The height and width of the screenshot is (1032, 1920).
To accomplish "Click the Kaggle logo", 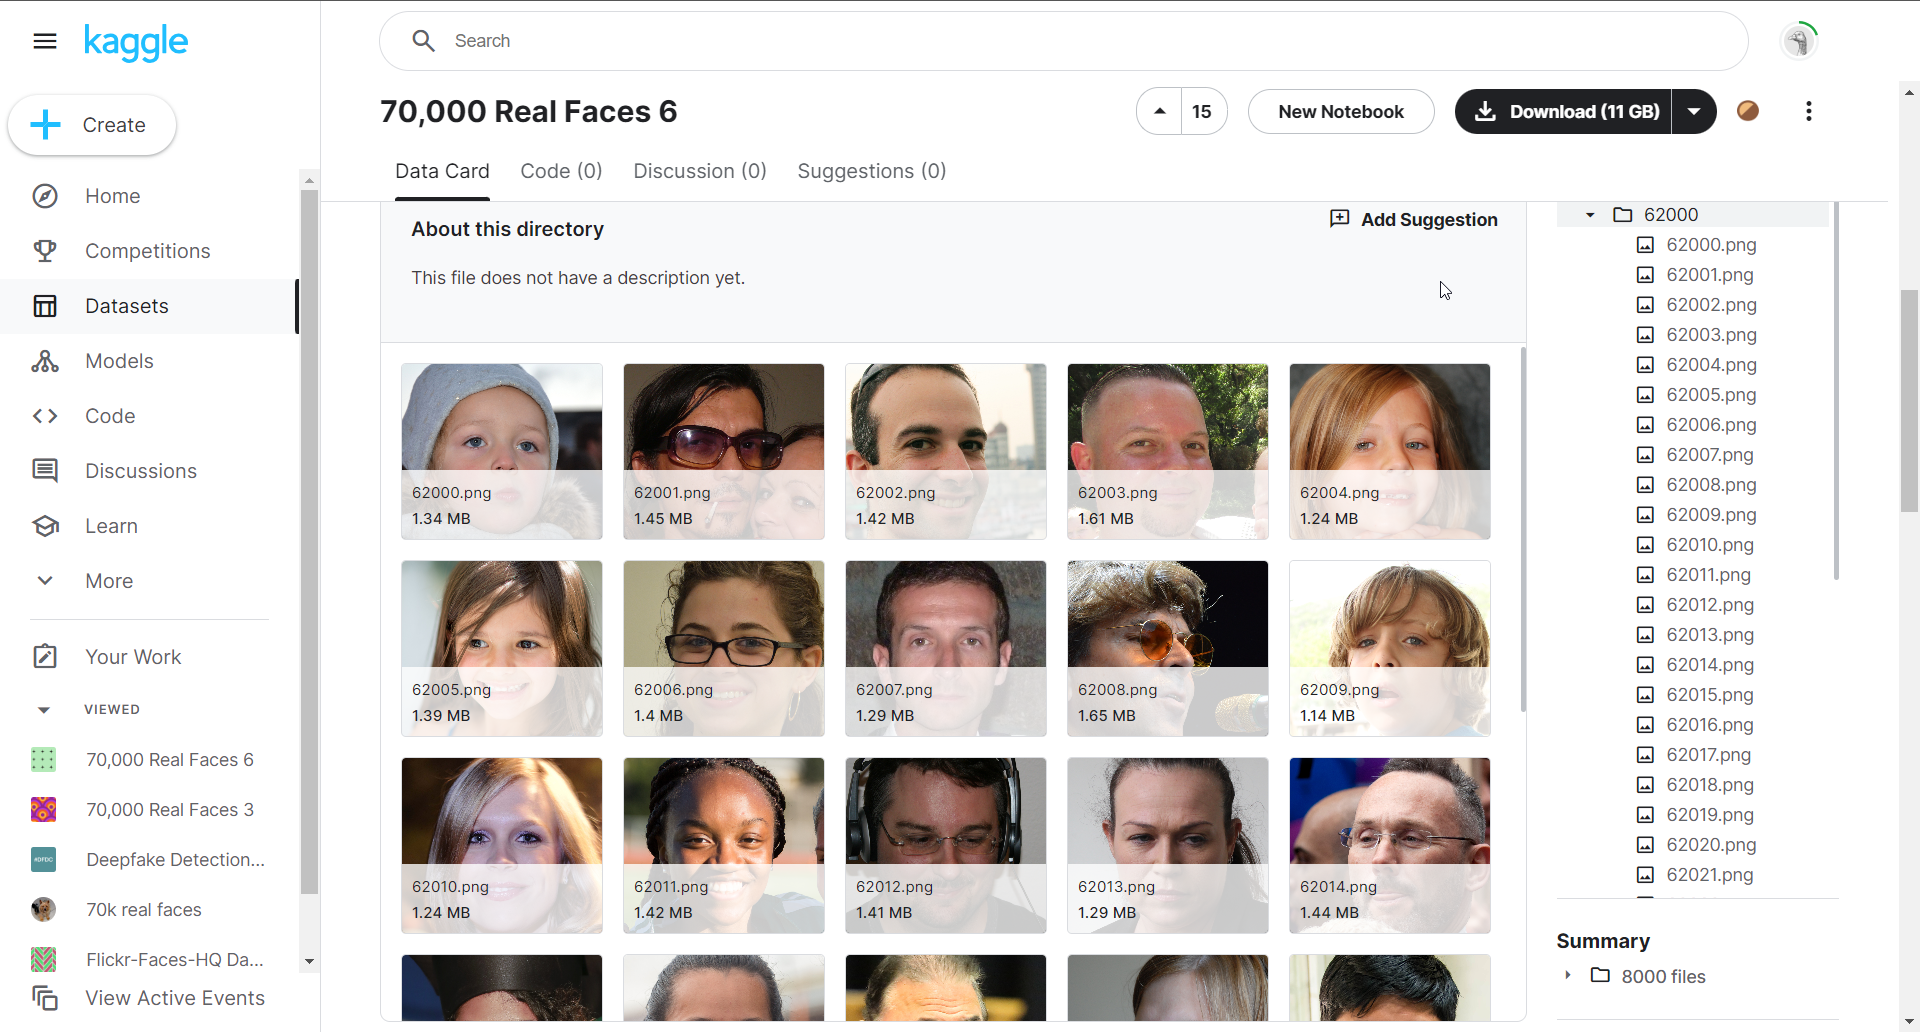I will coord(136,42).
